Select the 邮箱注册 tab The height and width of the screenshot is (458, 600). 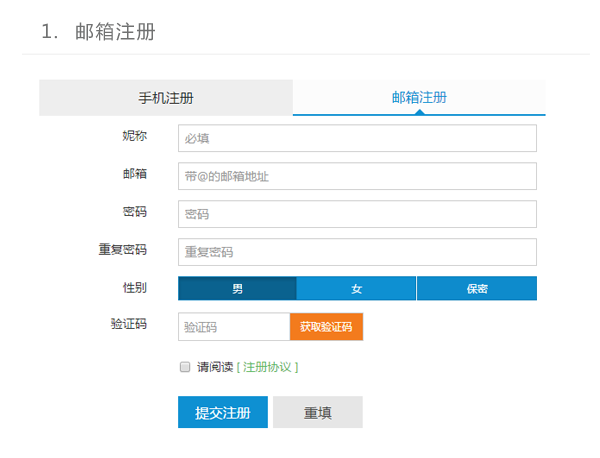click(419, 98)
